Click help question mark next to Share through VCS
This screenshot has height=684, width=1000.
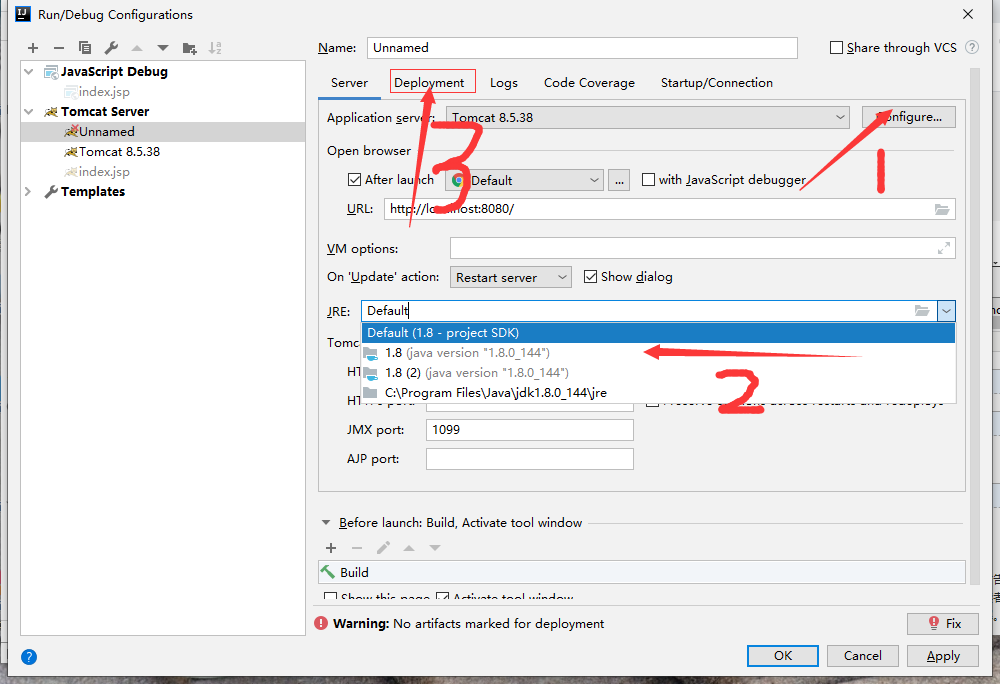[972, 47]
